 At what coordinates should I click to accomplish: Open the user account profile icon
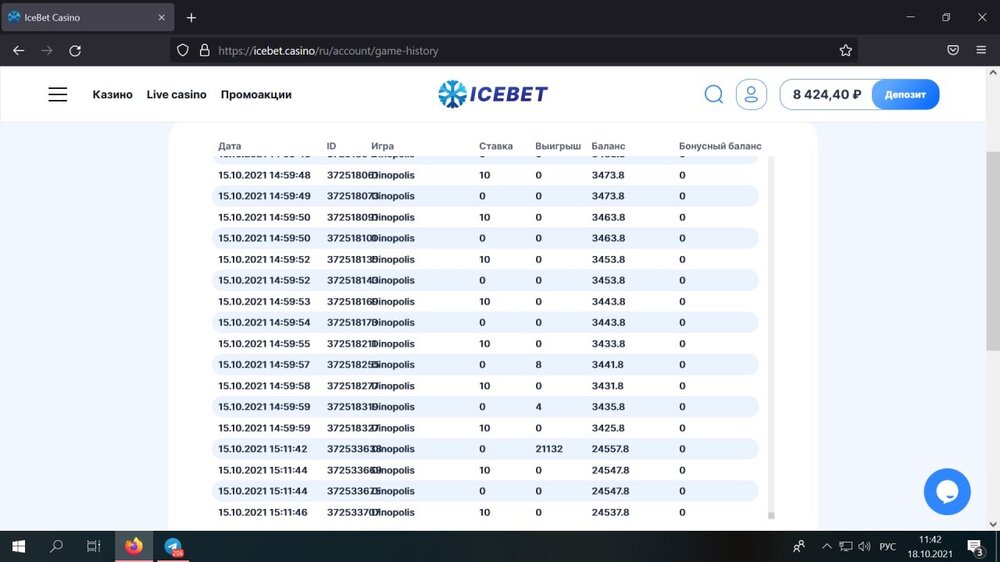750,94
